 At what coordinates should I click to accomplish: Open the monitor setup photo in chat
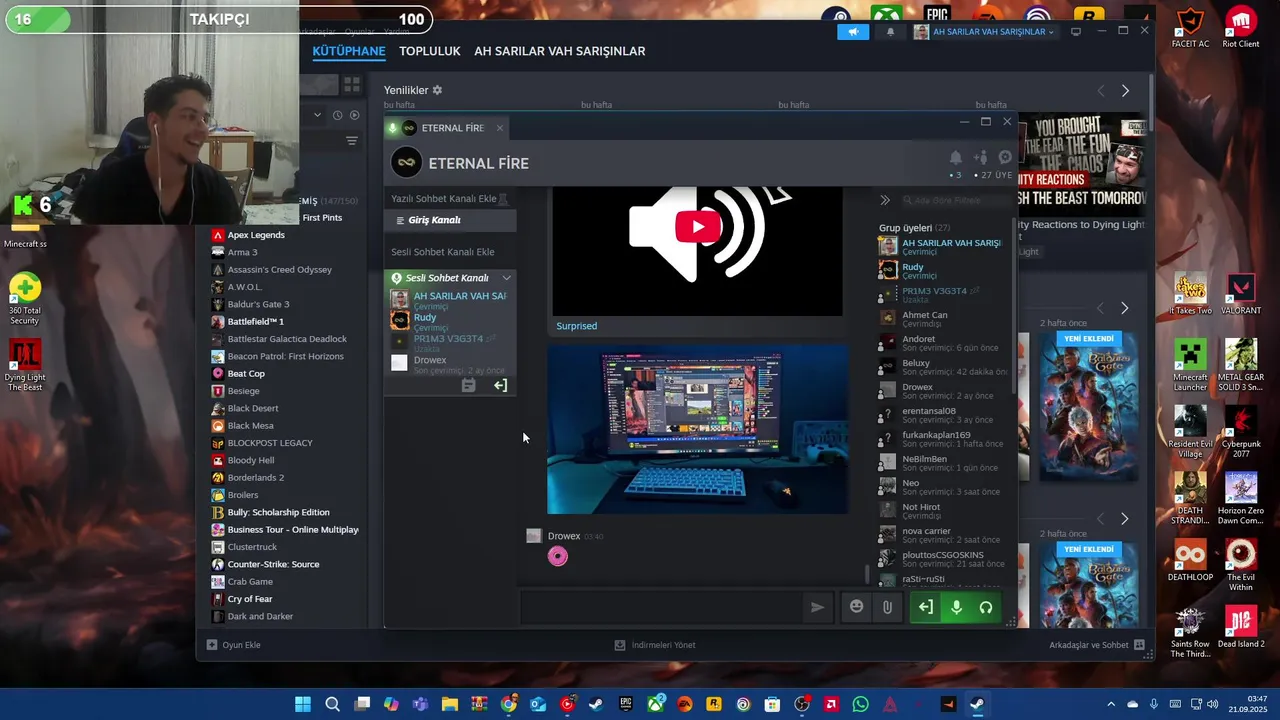697,430
